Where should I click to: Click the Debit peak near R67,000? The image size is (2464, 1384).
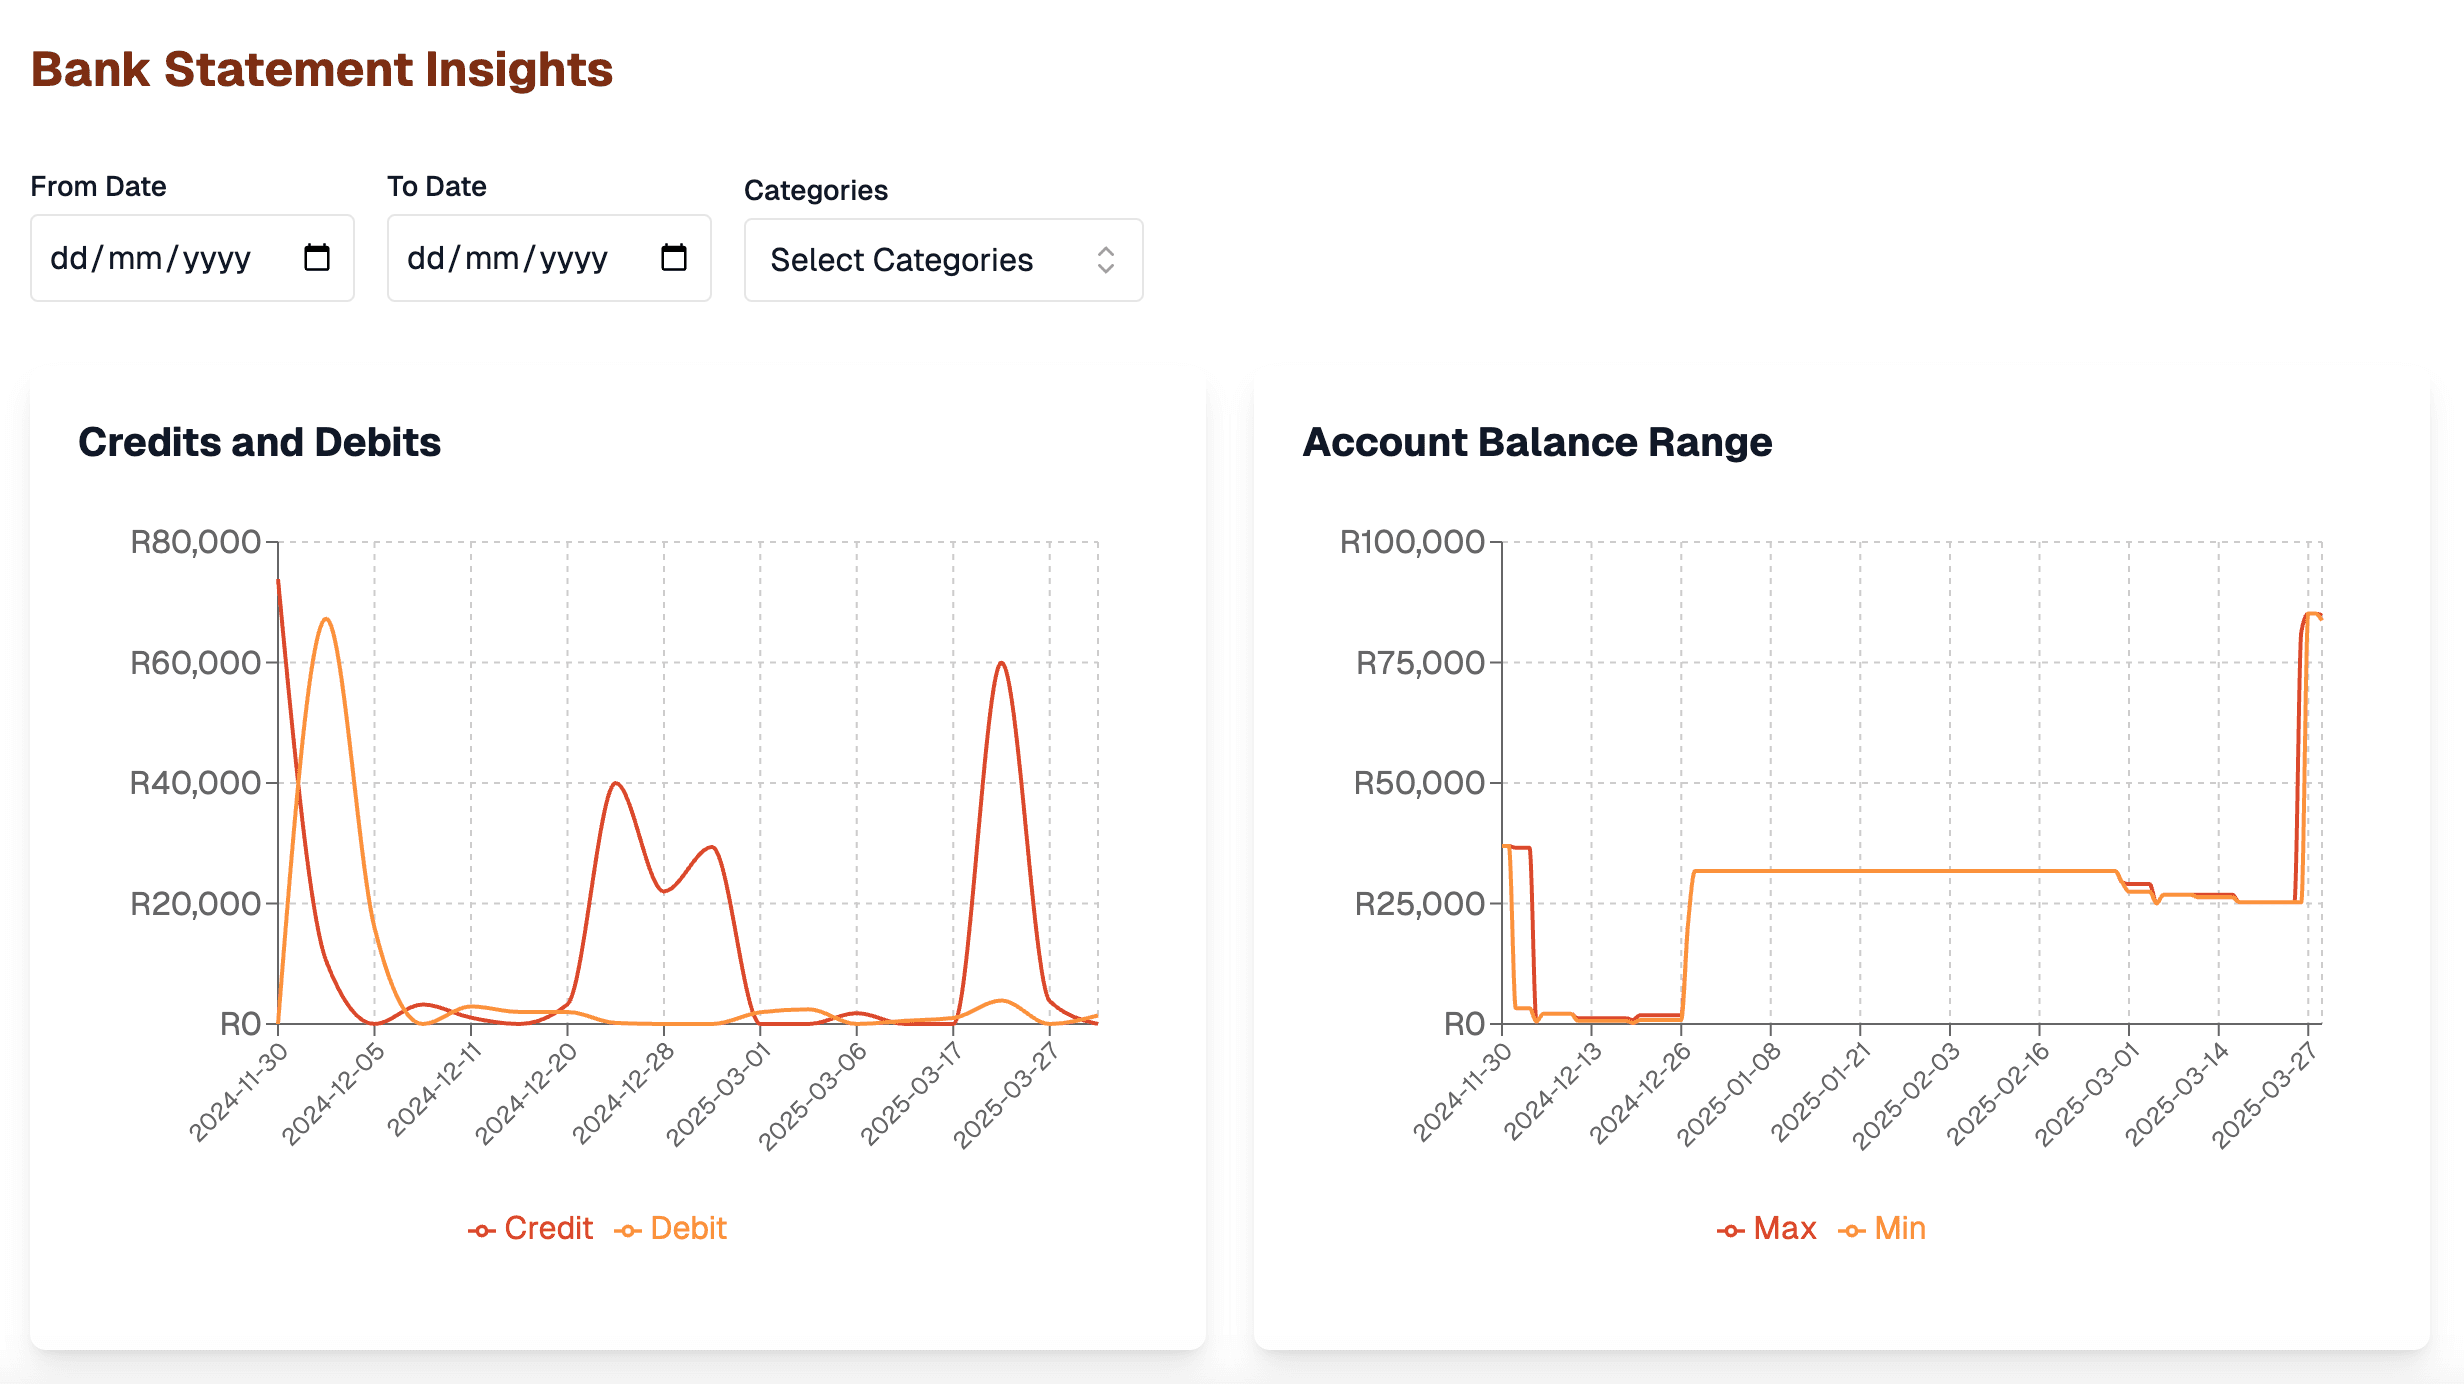[x=326, y=619]
